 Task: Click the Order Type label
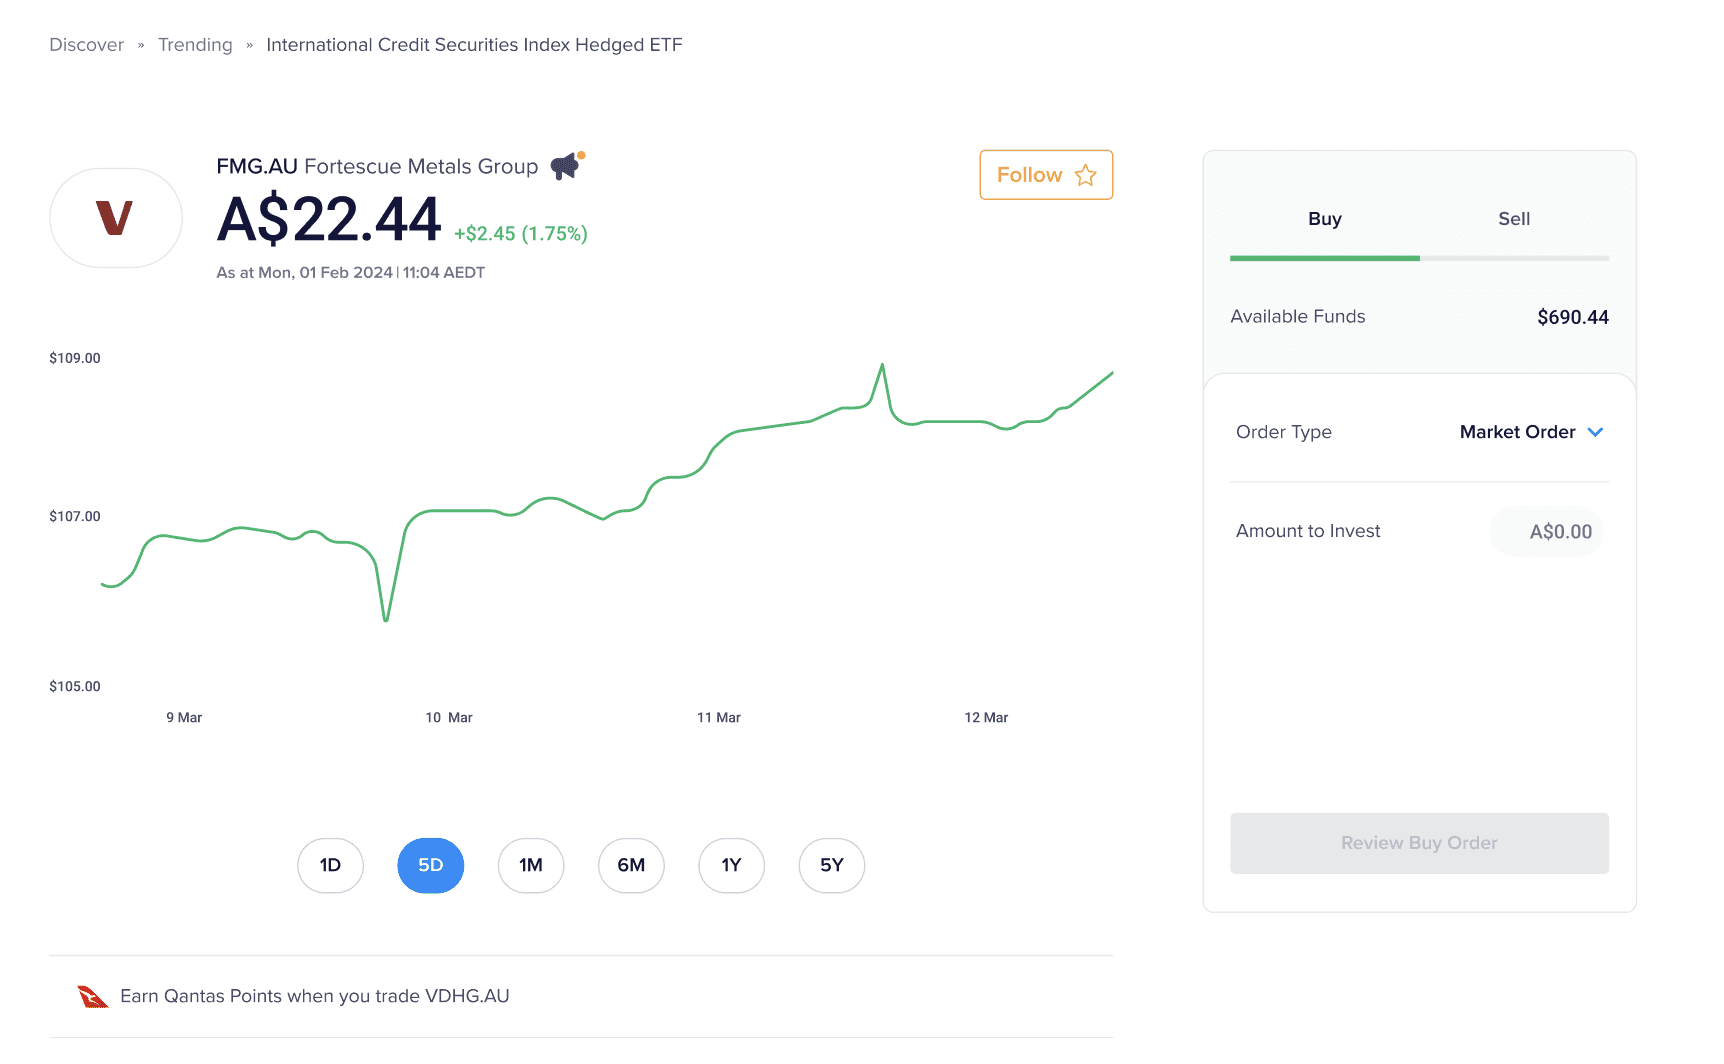coord(1284,432)
